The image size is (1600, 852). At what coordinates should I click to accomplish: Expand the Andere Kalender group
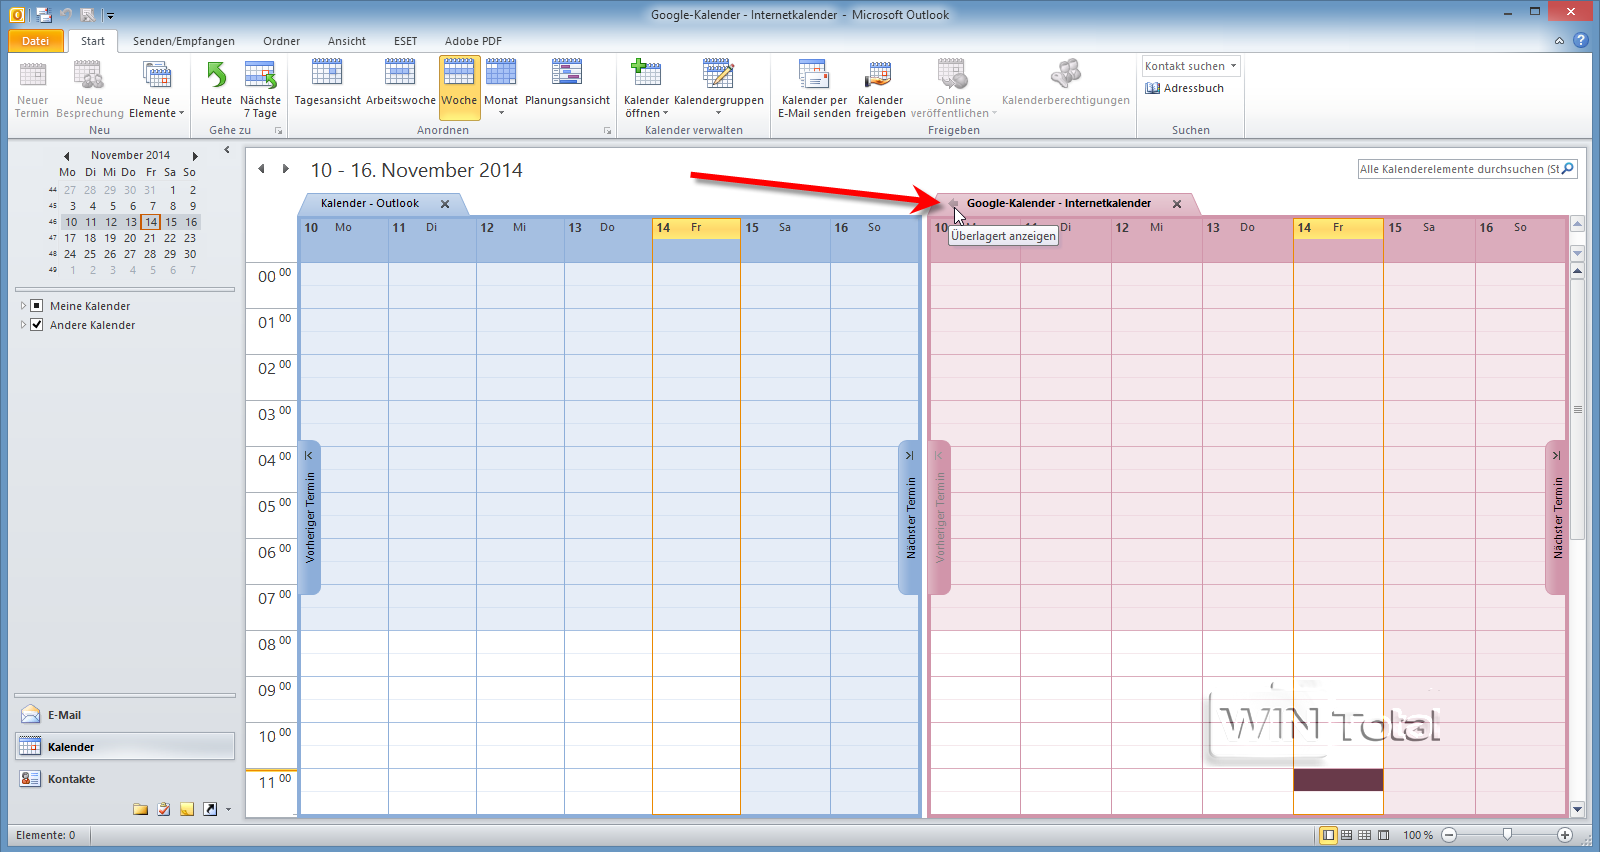23,325
